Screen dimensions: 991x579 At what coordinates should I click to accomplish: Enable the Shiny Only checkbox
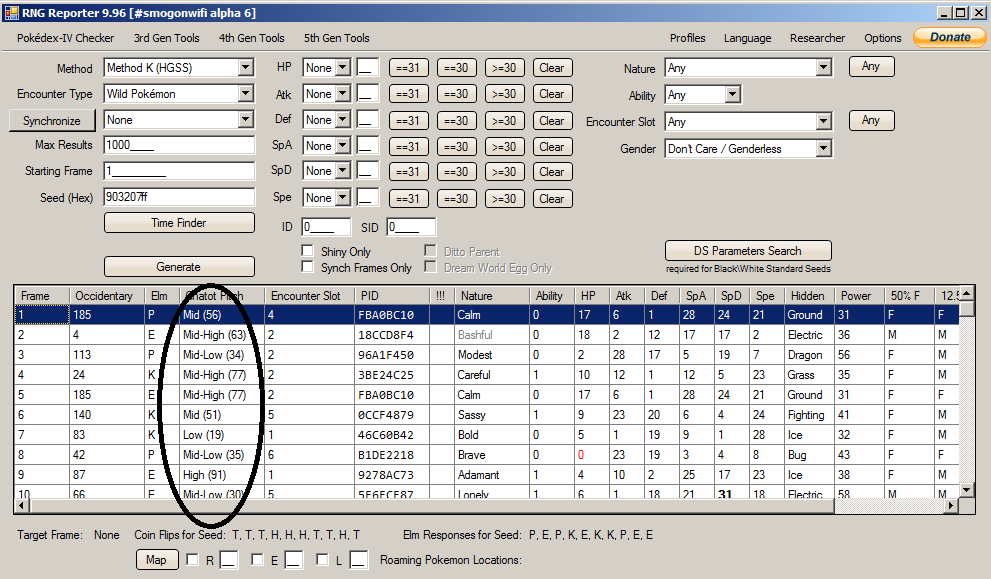(308, 252)
